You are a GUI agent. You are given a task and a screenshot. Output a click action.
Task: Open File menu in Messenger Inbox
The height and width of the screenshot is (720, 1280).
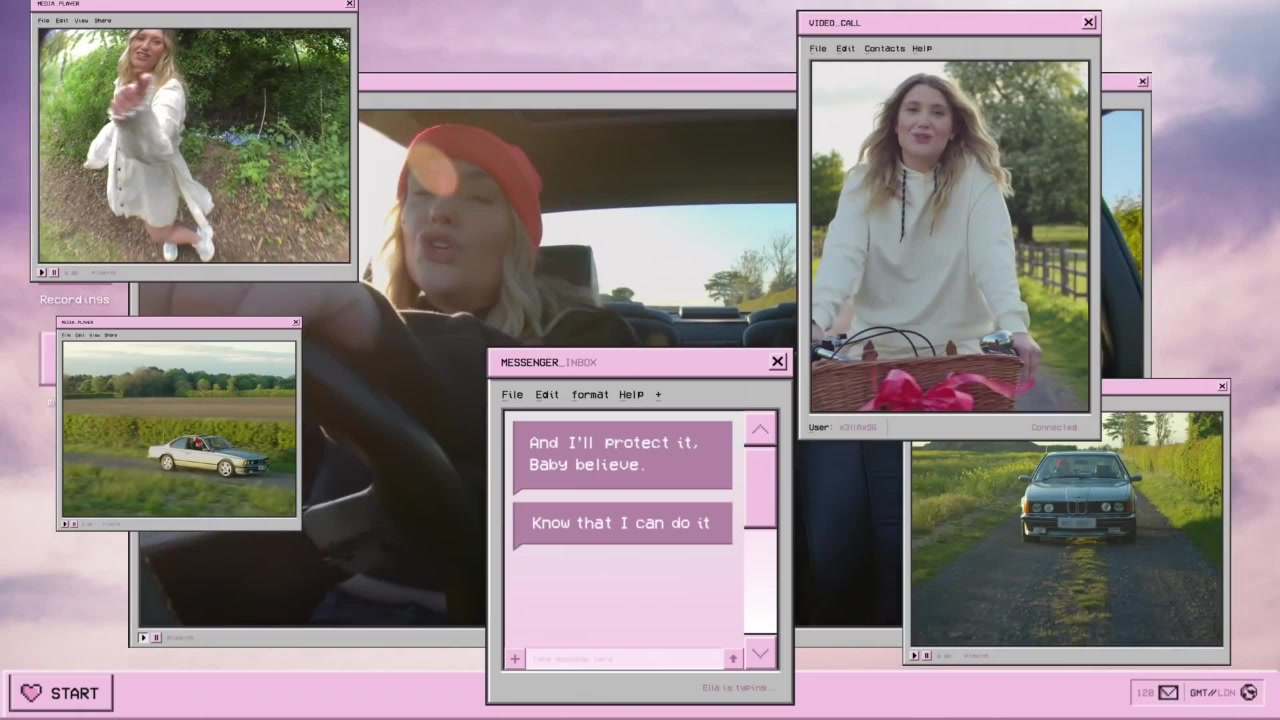tap(512, 394)
